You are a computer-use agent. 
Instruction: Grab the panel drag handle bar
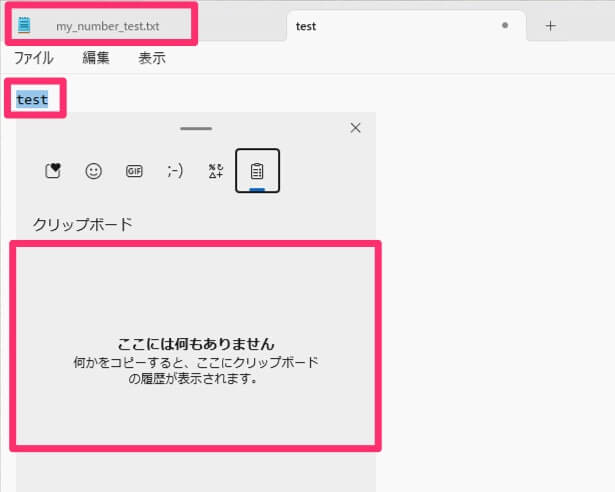point(196,128)
